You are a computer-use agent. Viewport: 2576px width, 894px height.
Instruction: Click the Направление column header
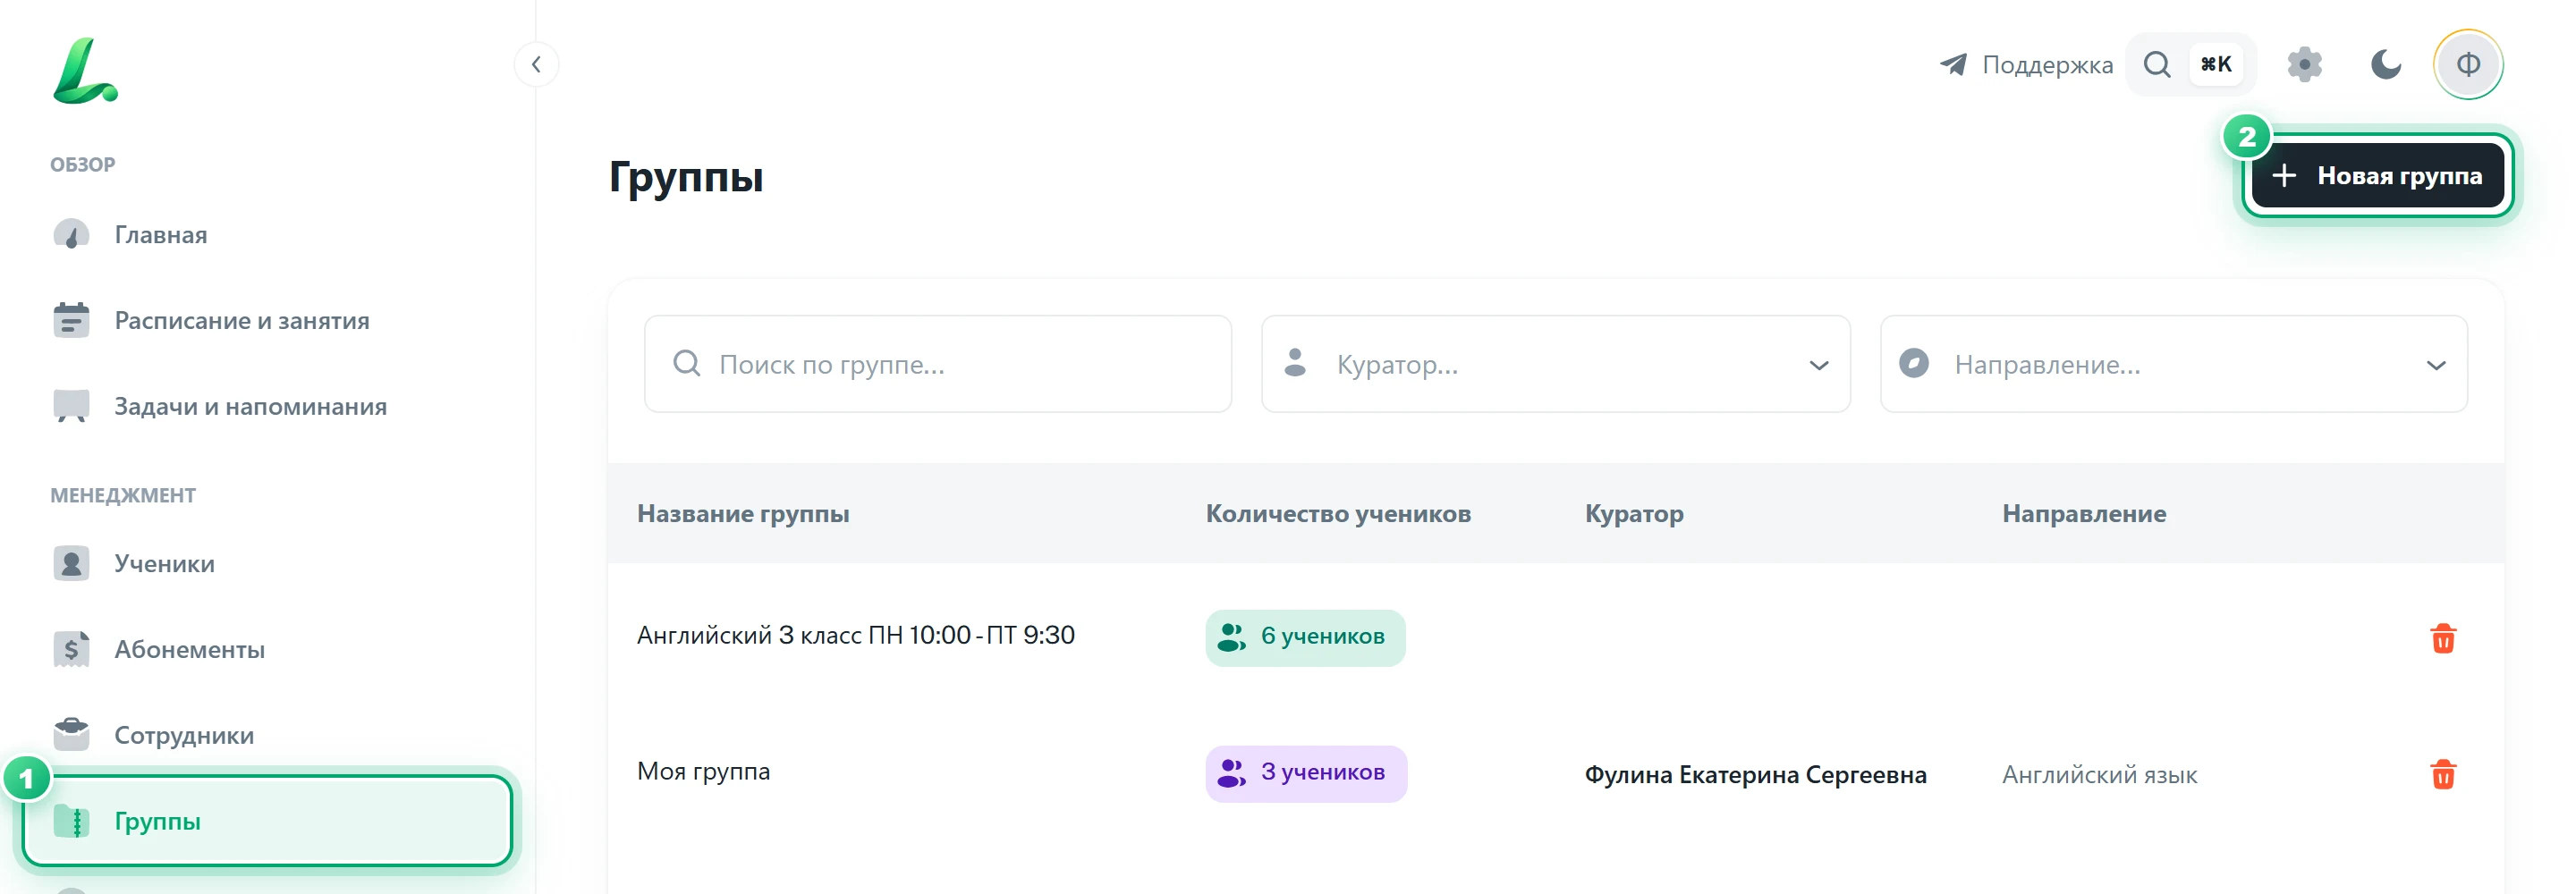[2084, 514]
